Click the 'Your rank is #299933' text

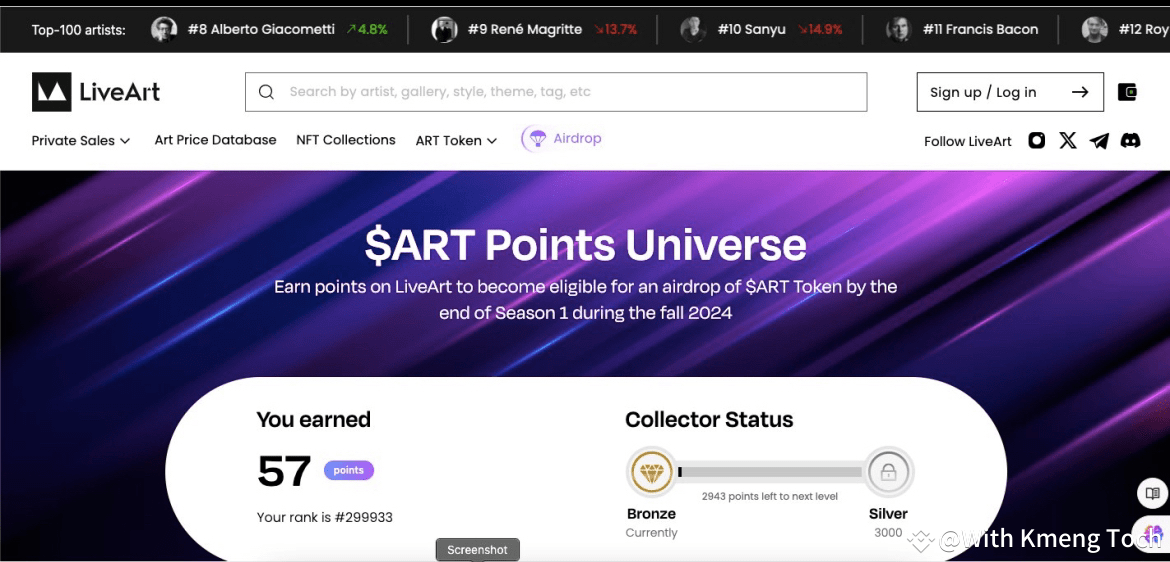[325, 517]
